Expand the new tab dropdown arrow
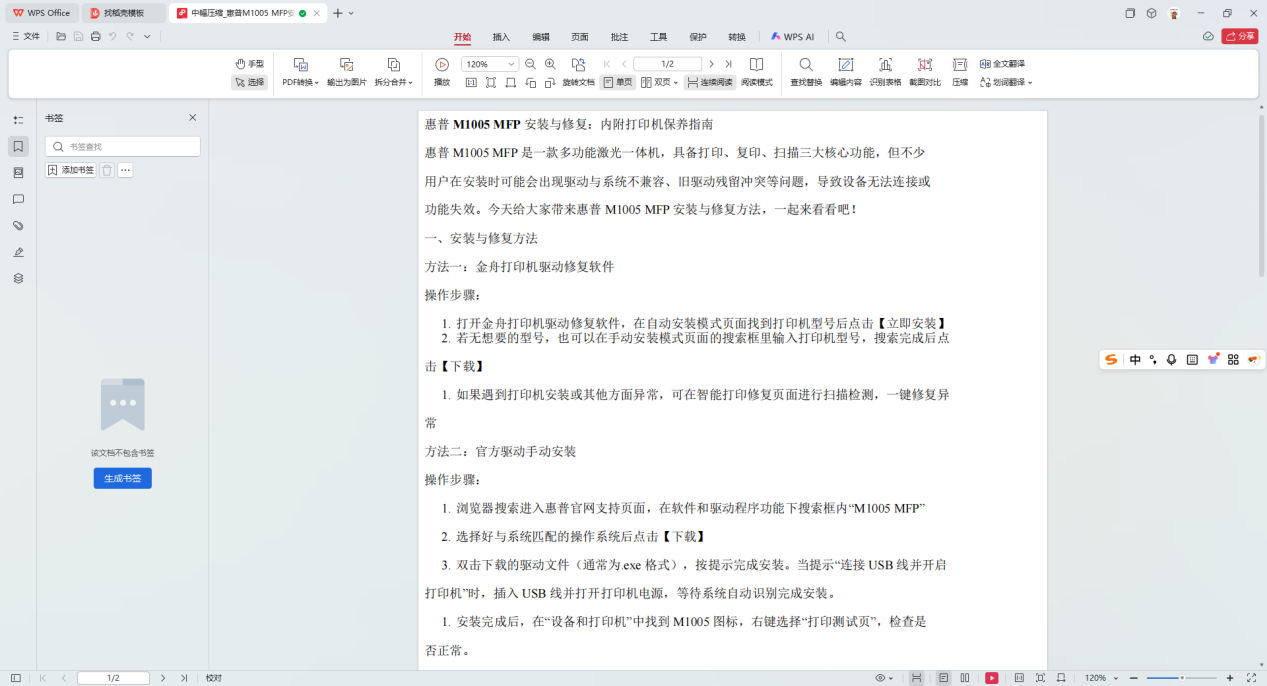This screenshot has width=1267, height=686. (x=351, y=13)
